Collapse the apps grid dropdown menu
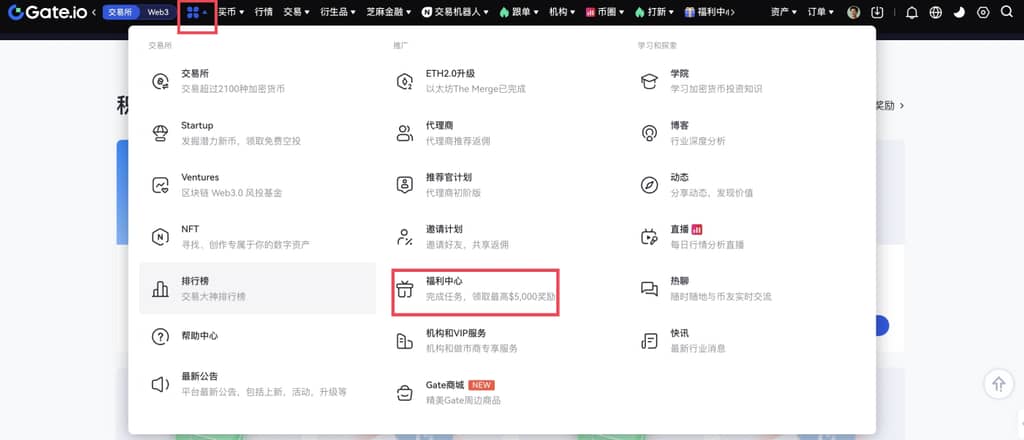Viewport: 1024px width, 440px height. point(196,13)
